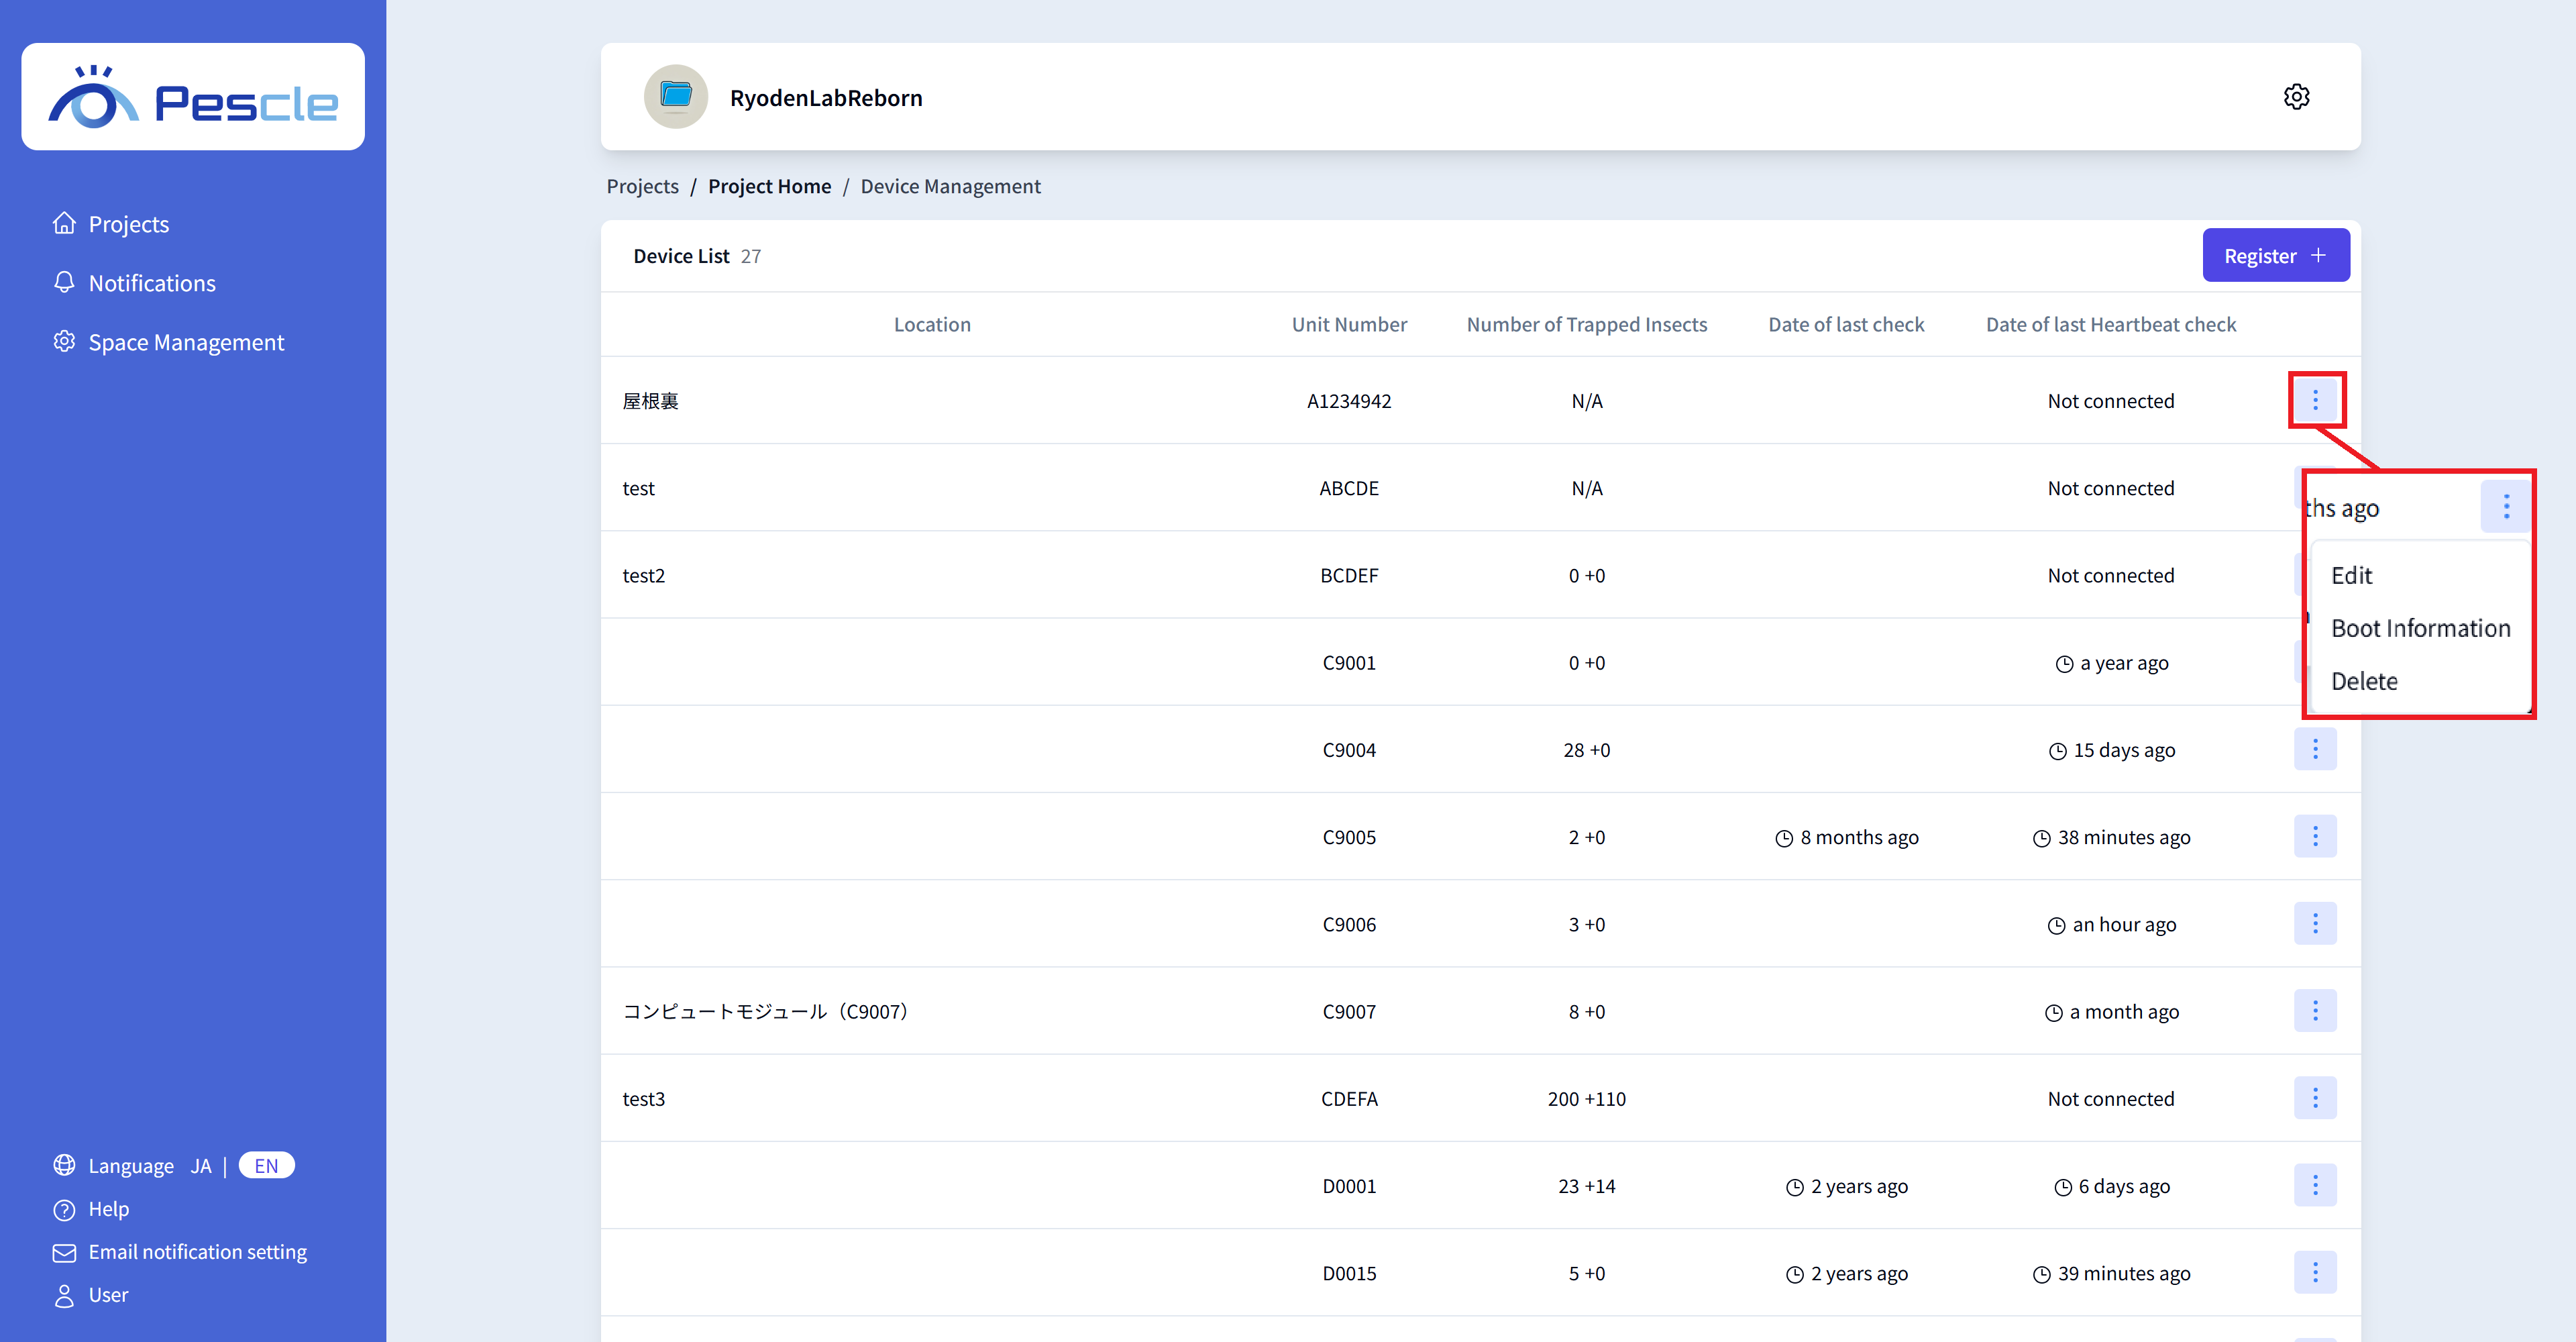Click the Projects breadcrumb link
Viewport: 2576px width, 1342px height.
click(642, 186)
